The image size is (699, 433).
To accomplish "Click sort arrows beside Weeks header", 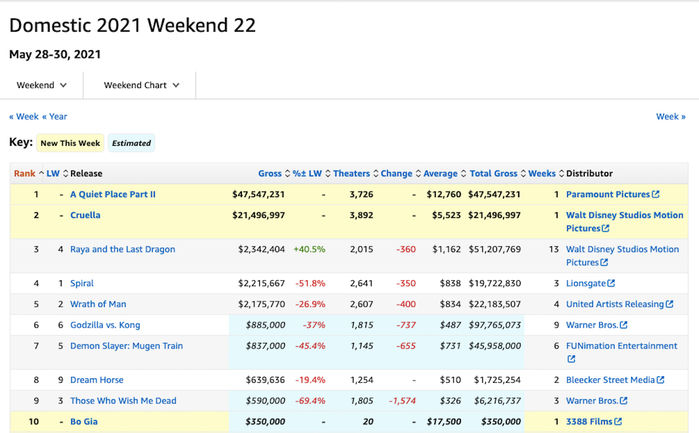I will [x=562, y=173].
